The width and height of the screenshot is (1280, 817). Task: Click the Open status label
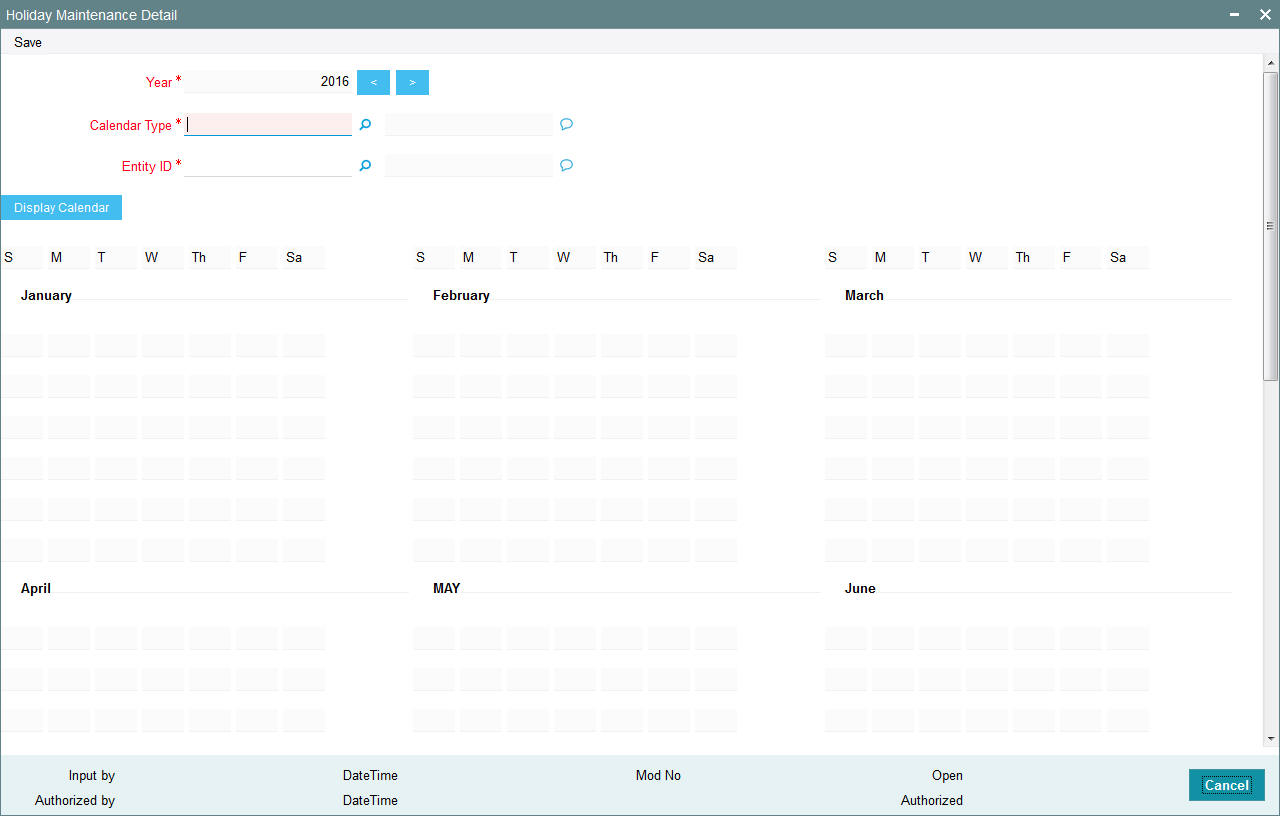[x=947, y=776]
